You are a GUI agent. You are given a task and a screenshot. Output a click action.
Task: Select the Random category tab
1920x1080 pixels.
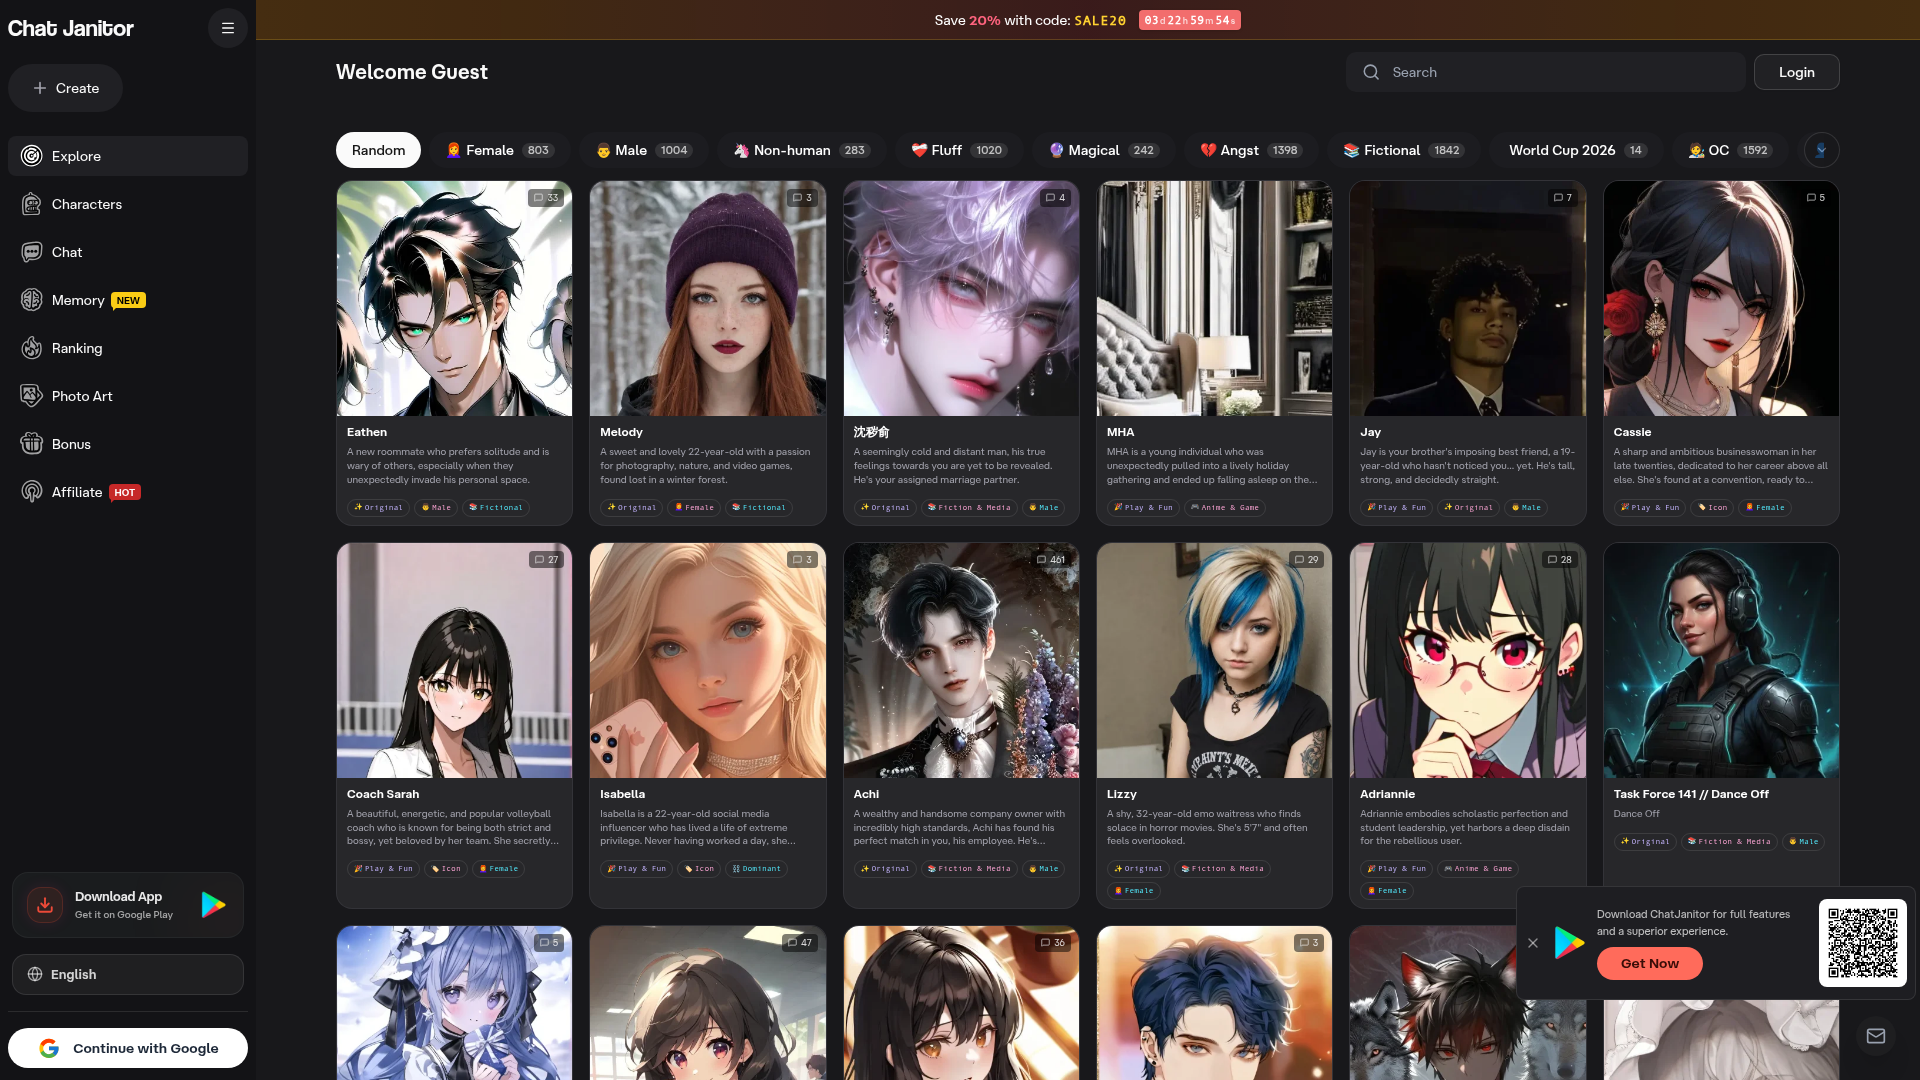[x=378, y=150]
